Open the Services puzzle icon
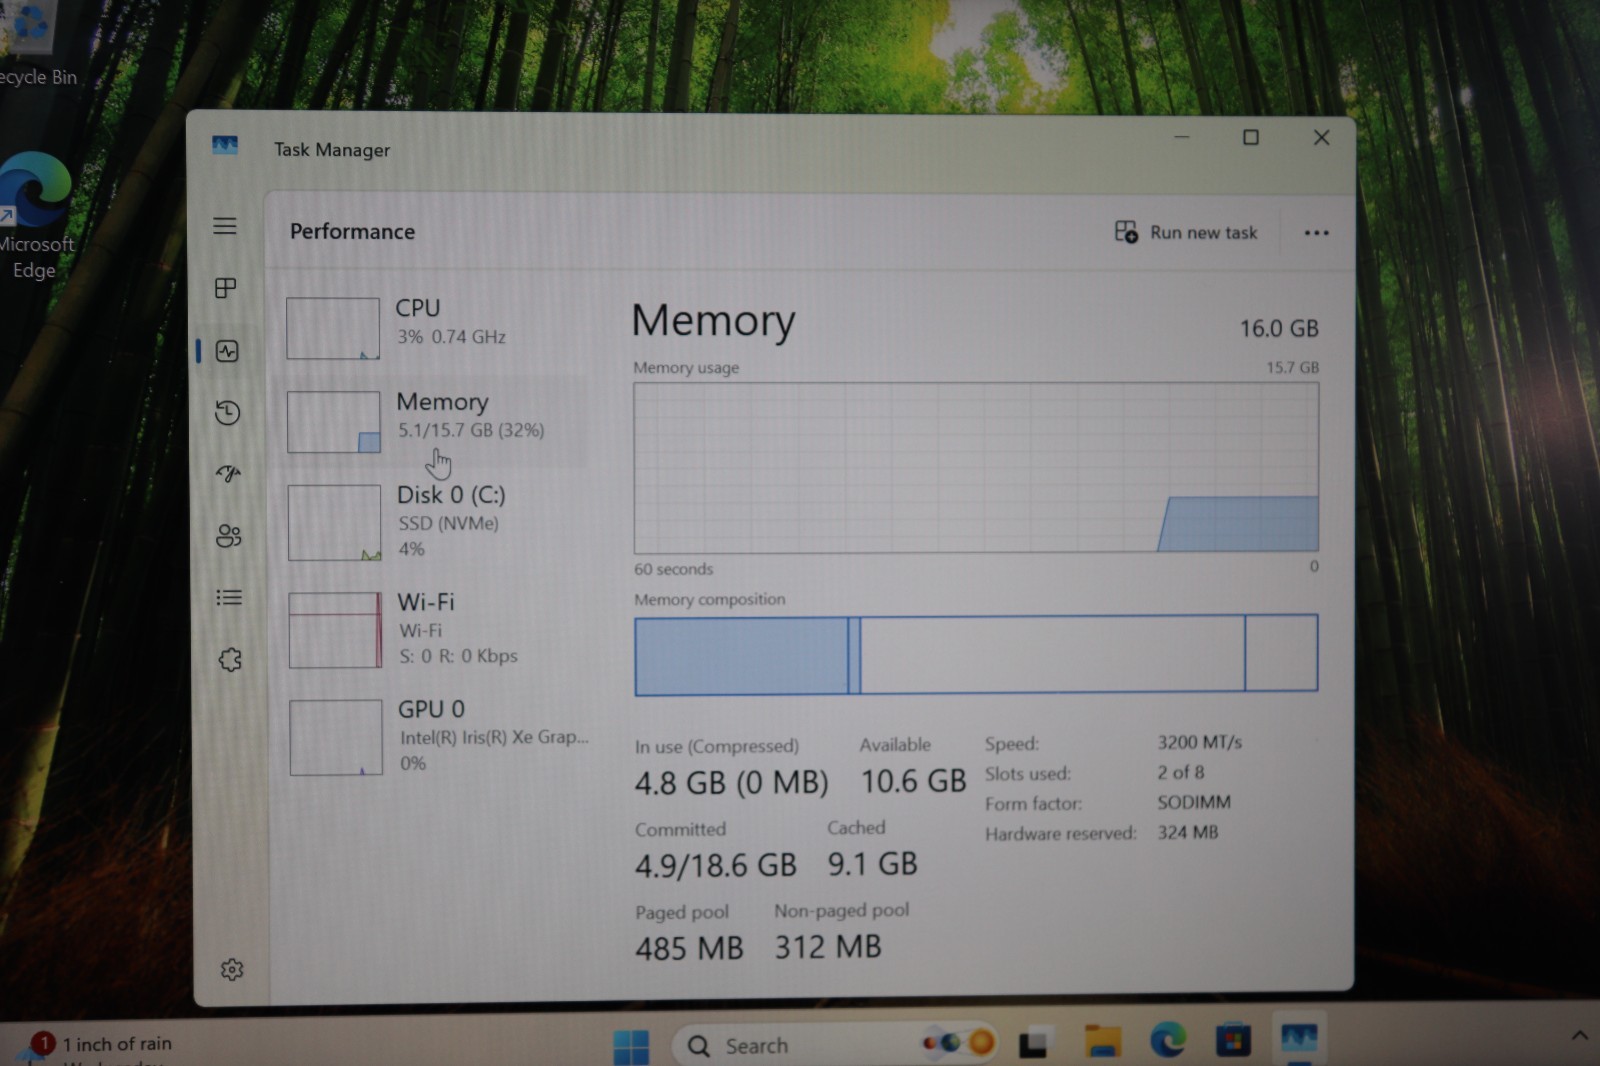Screen dimensions: 1600x1066 click(230, 659)
